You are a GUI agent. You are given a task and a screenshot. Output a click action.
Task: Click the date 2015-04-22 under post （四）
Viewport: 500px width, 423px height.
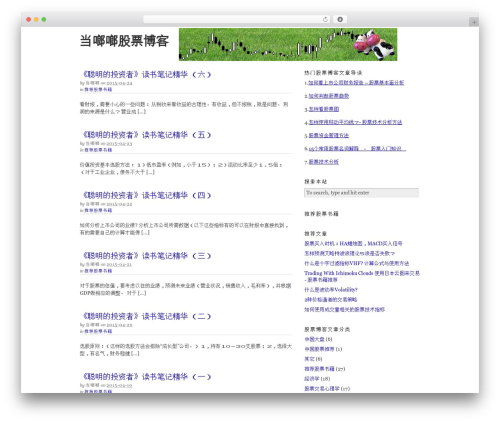pyautogui.click(x=119, y=204)
